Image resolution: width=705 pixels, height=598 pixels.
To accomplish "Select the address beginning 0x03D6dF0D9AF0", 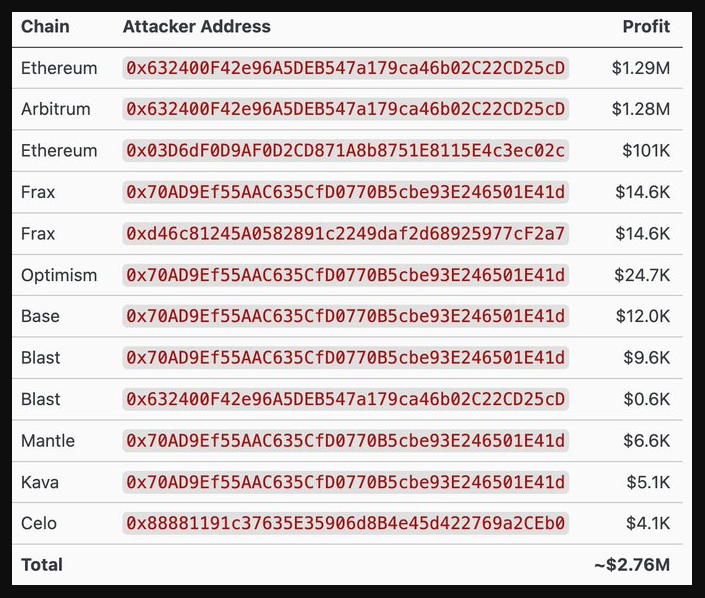I will tap(345, 151).
